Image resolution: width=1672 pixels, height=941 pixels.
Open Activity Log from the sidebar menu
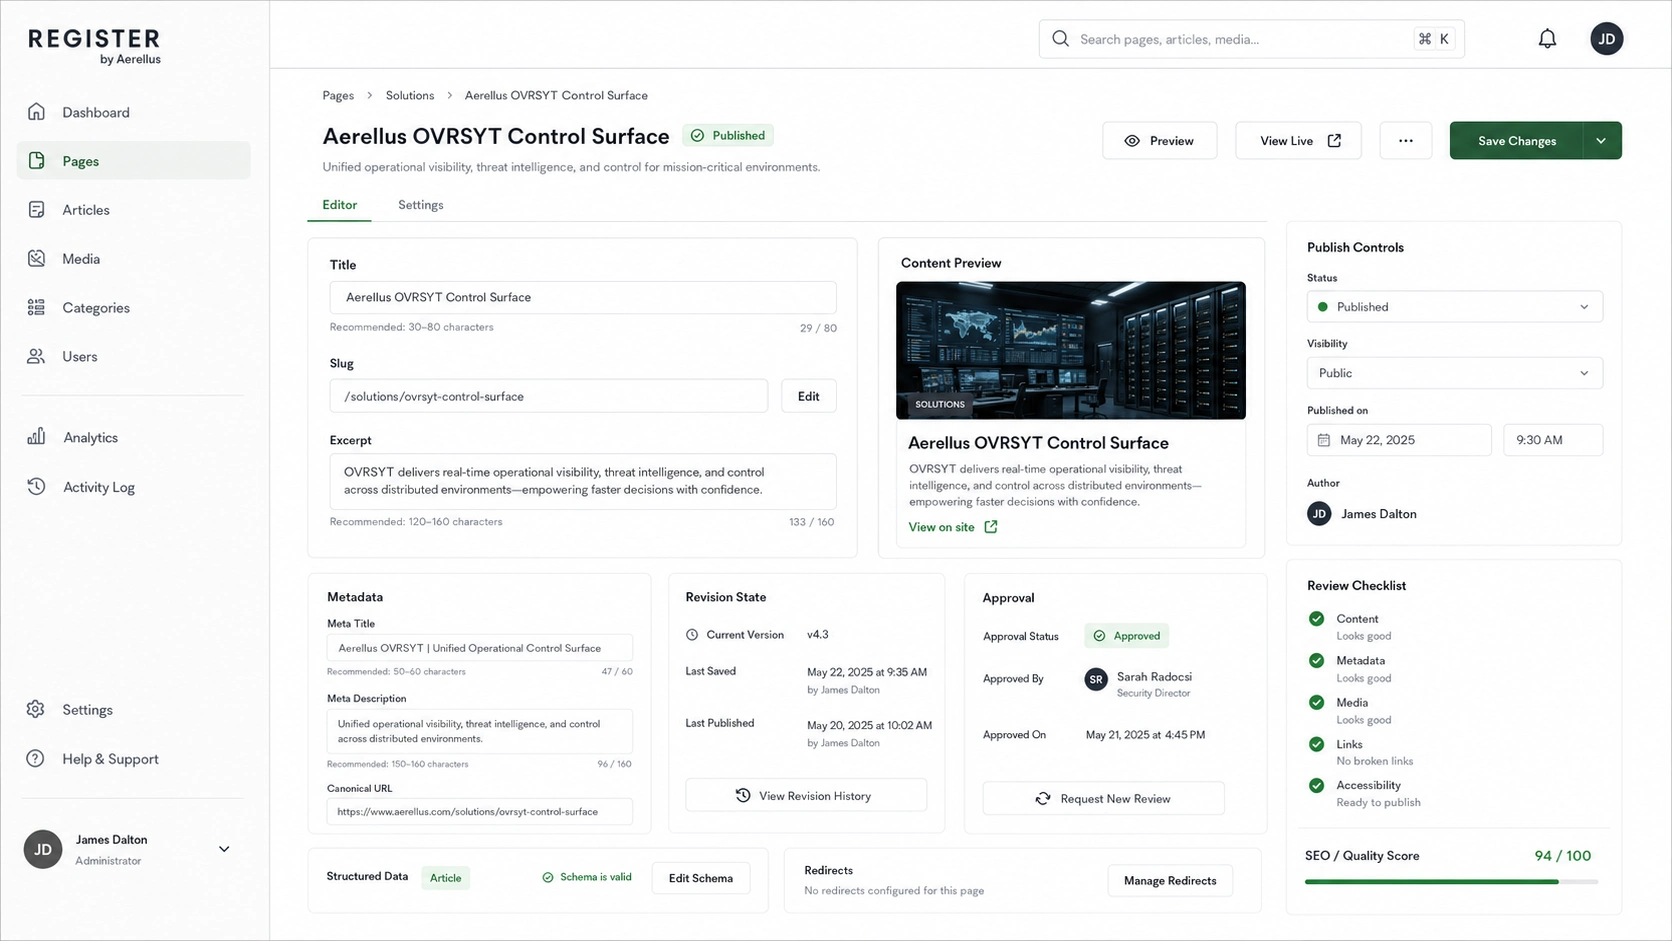click(x=134, y=487)
